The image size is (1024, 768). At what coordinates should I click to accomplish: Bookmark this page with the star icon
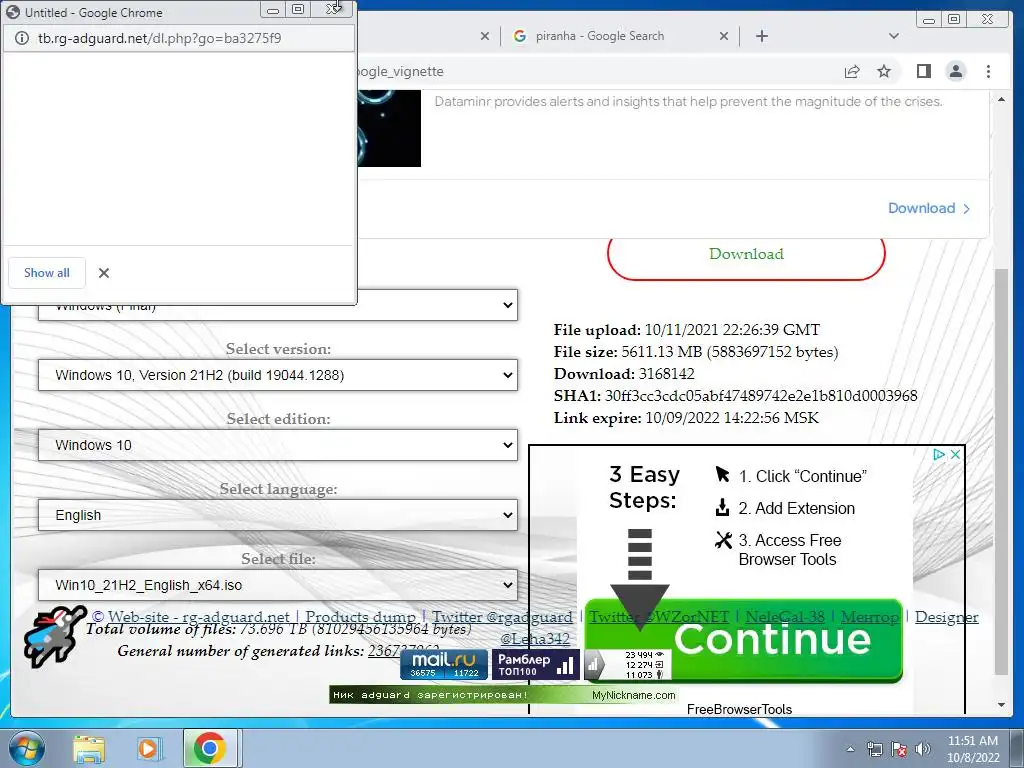[884, 71]
